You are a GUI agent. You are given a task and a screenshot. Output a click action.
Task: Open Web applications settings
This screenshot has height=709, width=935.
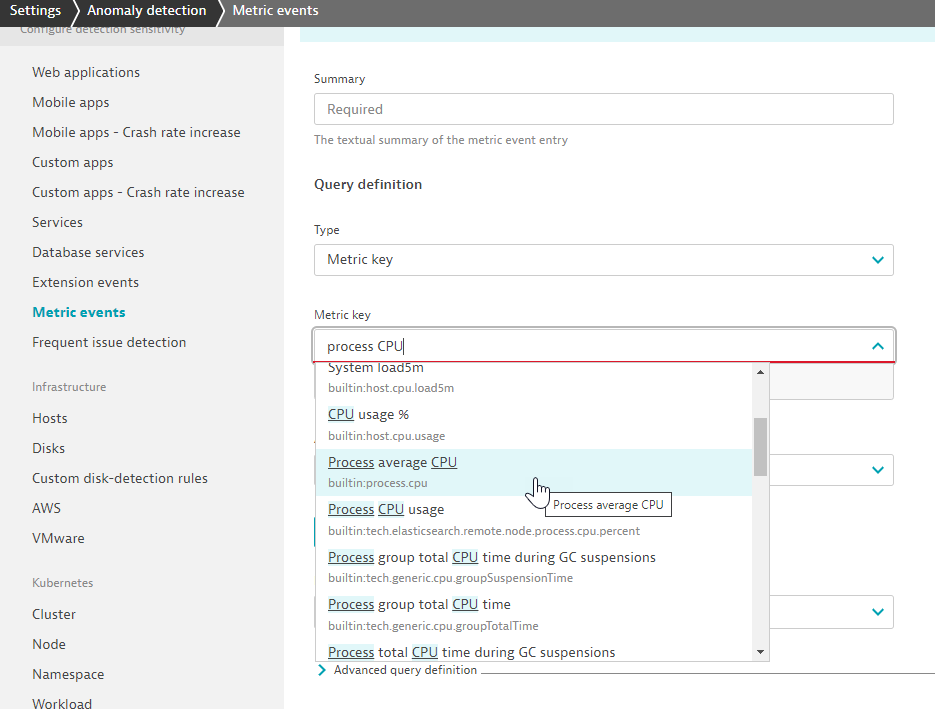(x=86, y=72)
